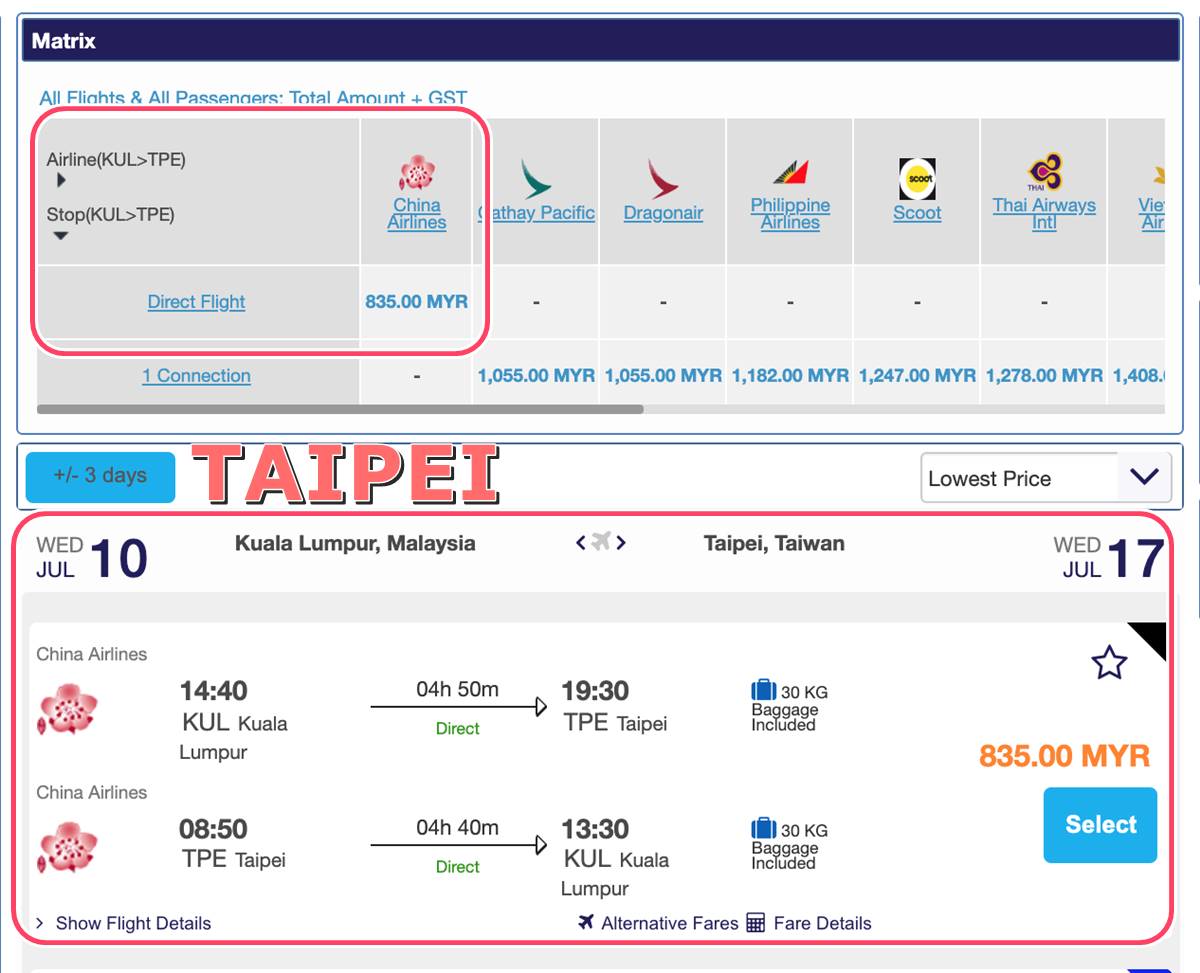This screenshot has width=1200, height=973.
Task: Go to next date with right chevron
Action: pos(621,543)
